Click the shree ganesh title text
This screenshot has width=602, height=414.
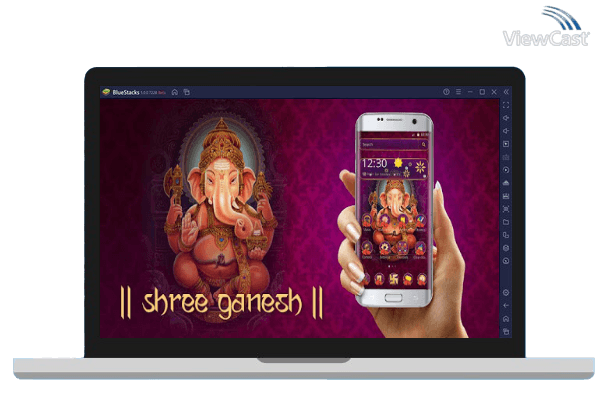[x=222, y=303]
